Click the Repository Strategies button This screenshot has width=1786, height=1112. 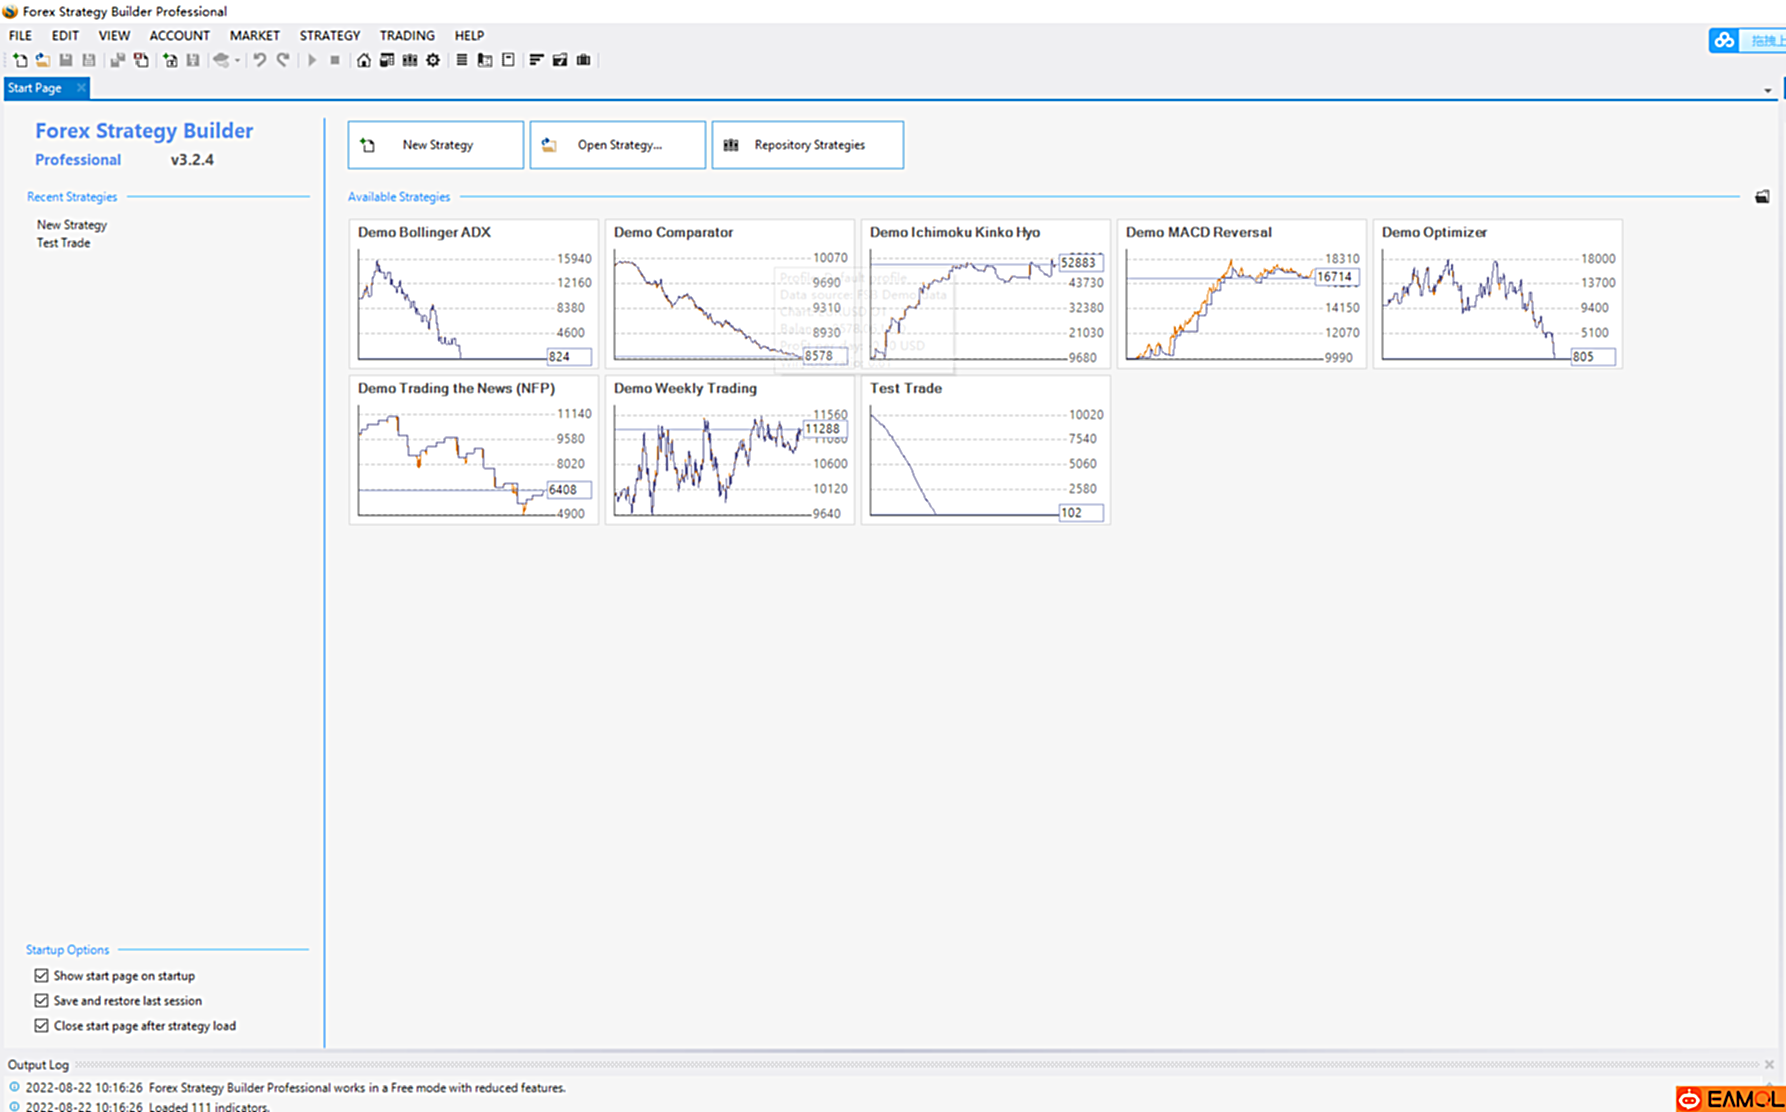pos(808,145)
